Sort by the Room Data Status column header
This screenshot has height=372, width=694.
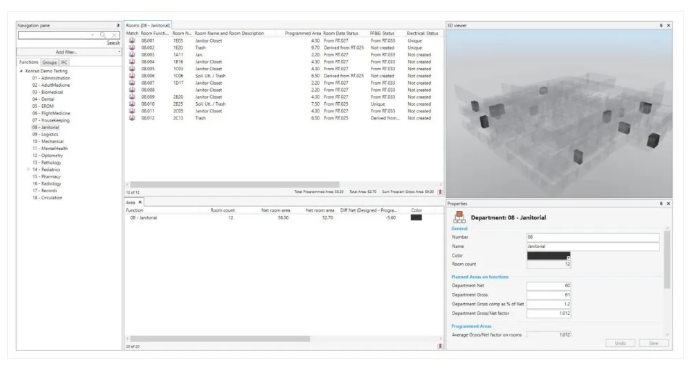pyautogui.click(x=341, y=33)
